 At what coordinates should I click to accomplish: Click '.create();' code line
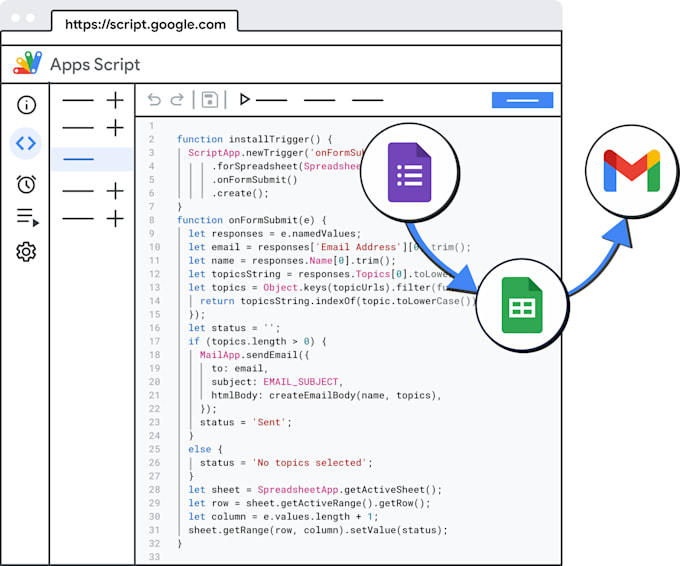point(240,193)
